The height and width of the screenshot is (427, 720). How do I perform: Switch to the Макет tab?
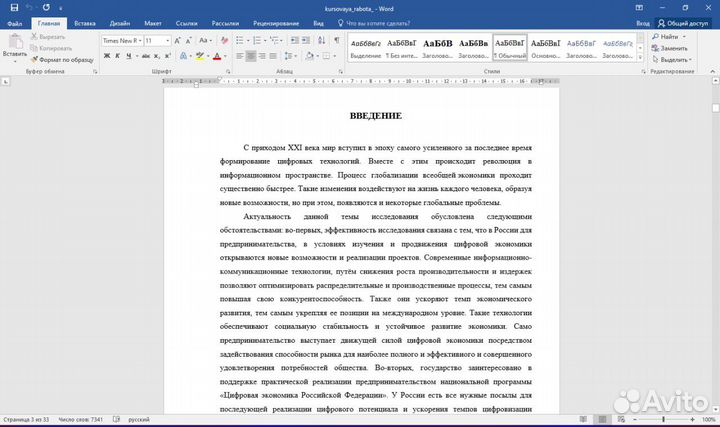tap(152, 23)
